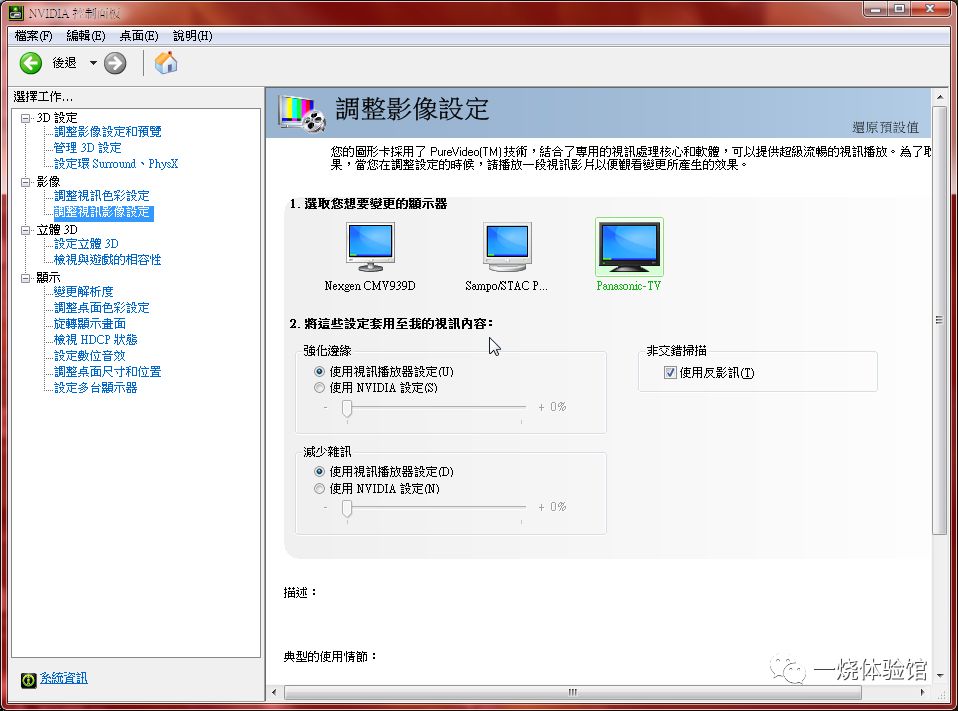Image resolution: width=958 pixels, height=711 pixels.
Task: Open 設定數位音效 page
Action: pyautogui.click(x=90, y=356)
